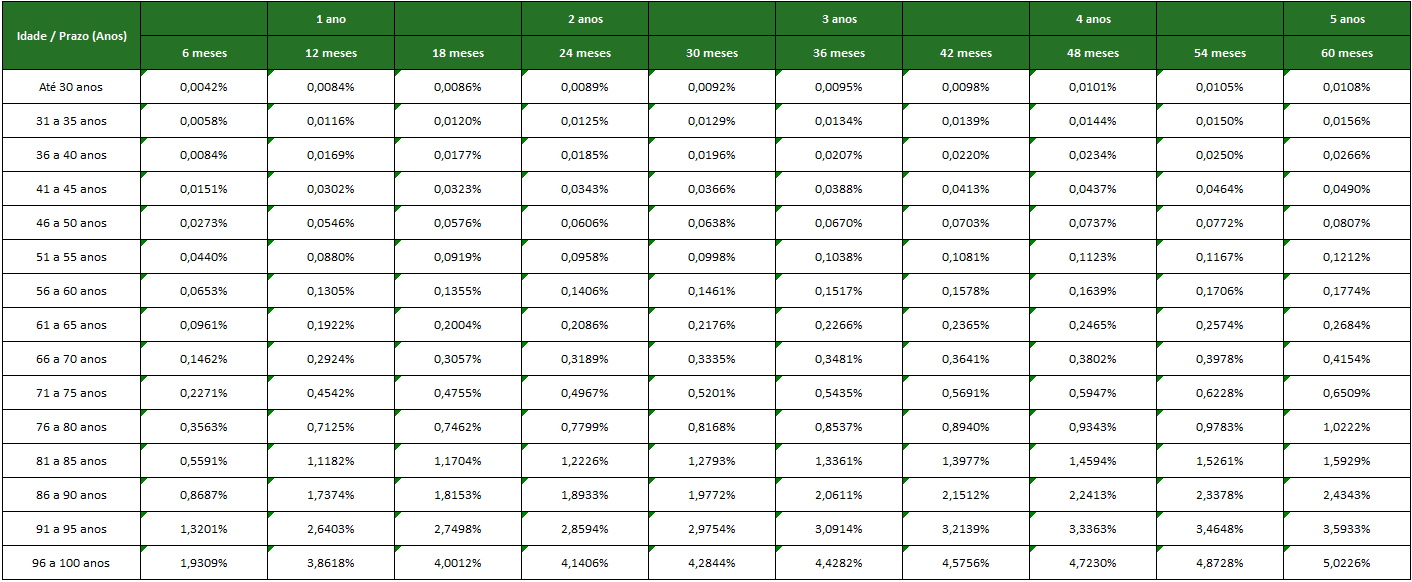Click the cell containing 0,0042%
This screenshot has width=1412, height=582.
coord(204,87)
